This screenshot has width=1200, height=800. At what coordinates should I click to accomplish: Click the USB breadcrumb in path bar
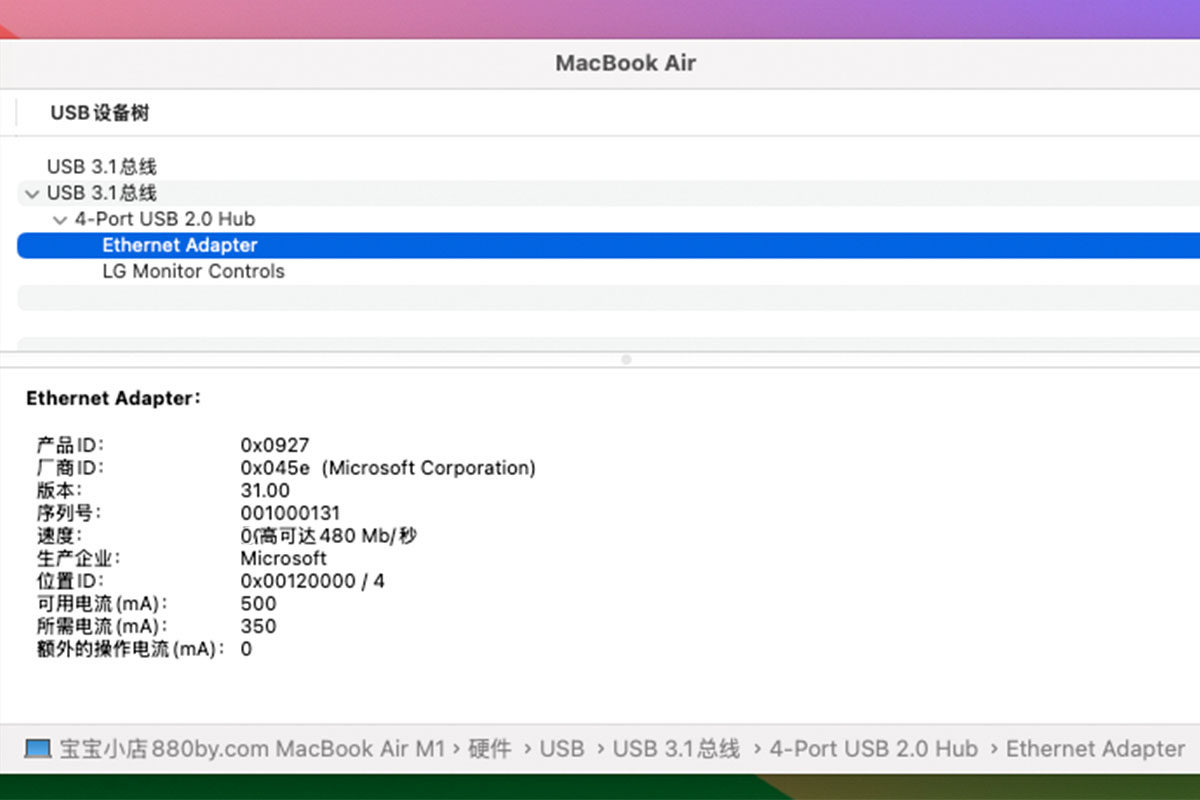(562, 749)
